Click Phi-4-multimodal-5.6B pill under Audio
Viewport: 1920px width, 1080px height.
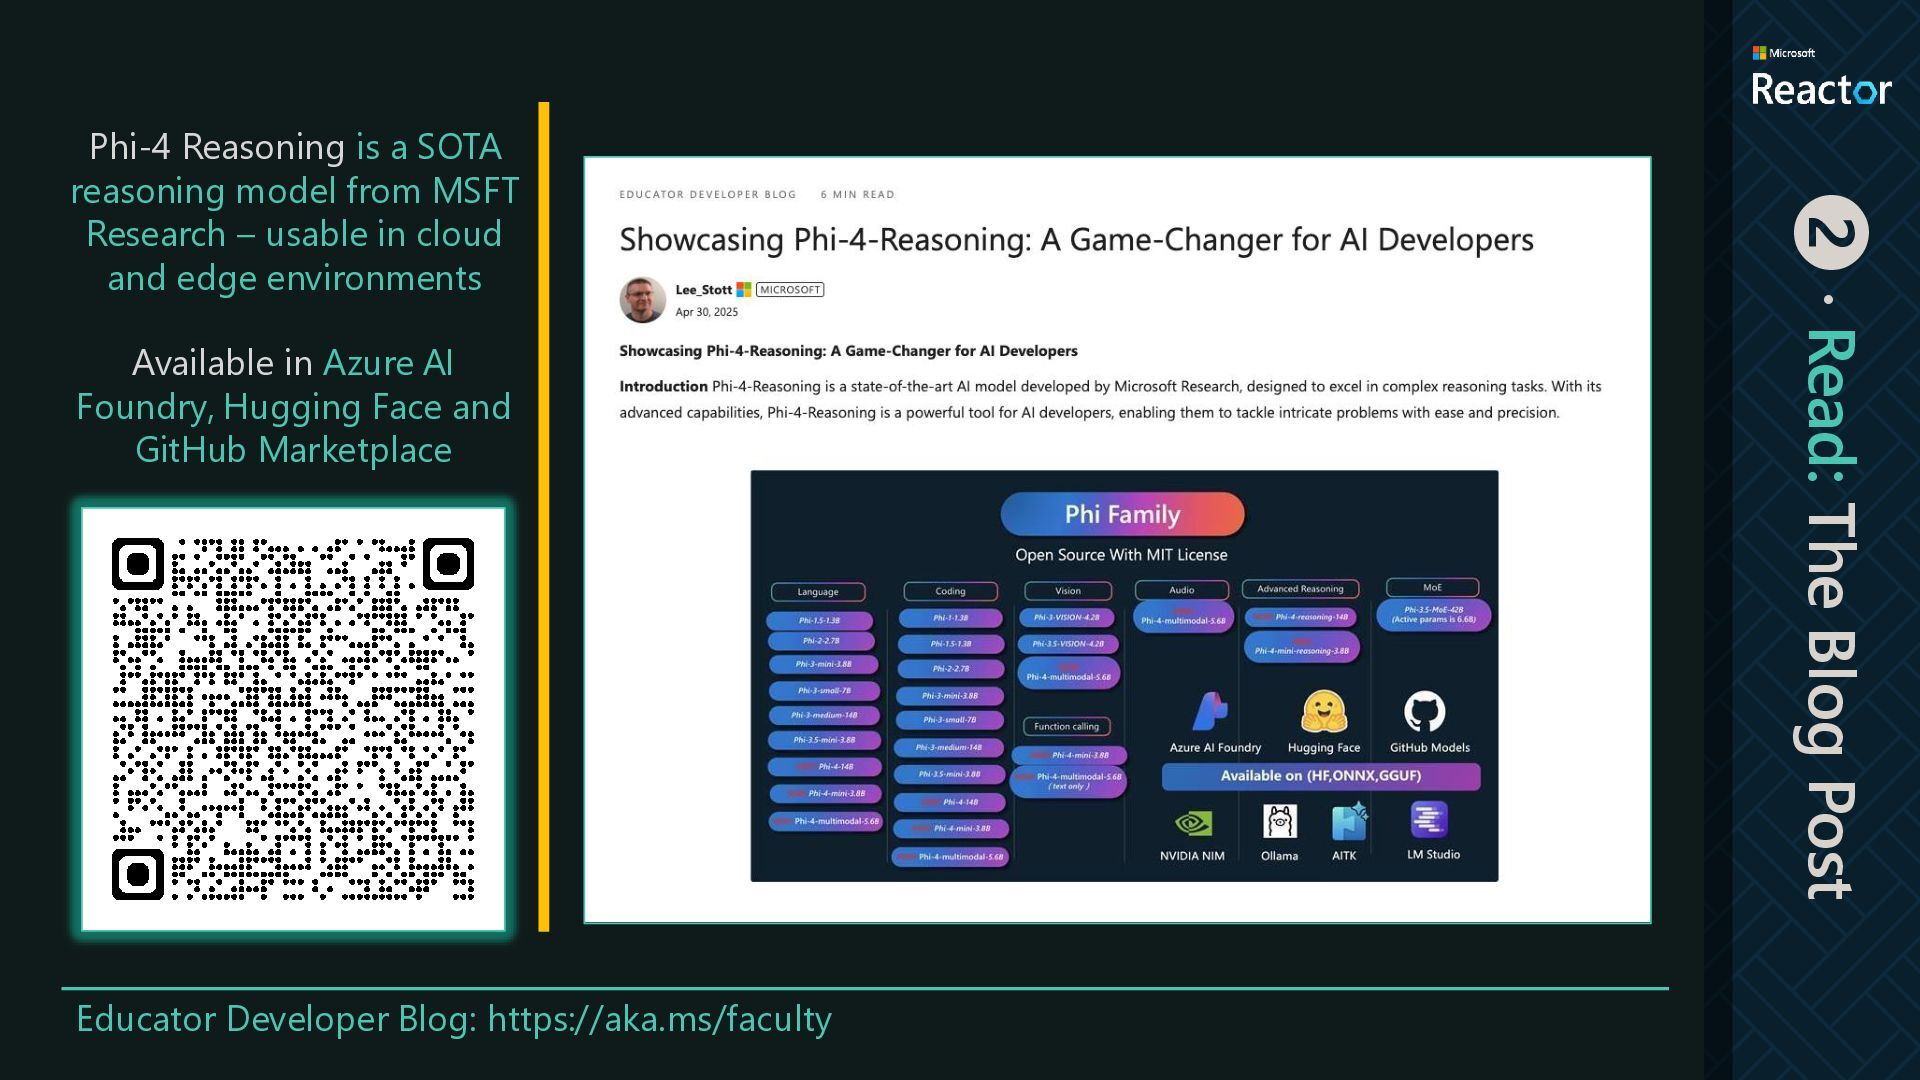point(1183,616)
